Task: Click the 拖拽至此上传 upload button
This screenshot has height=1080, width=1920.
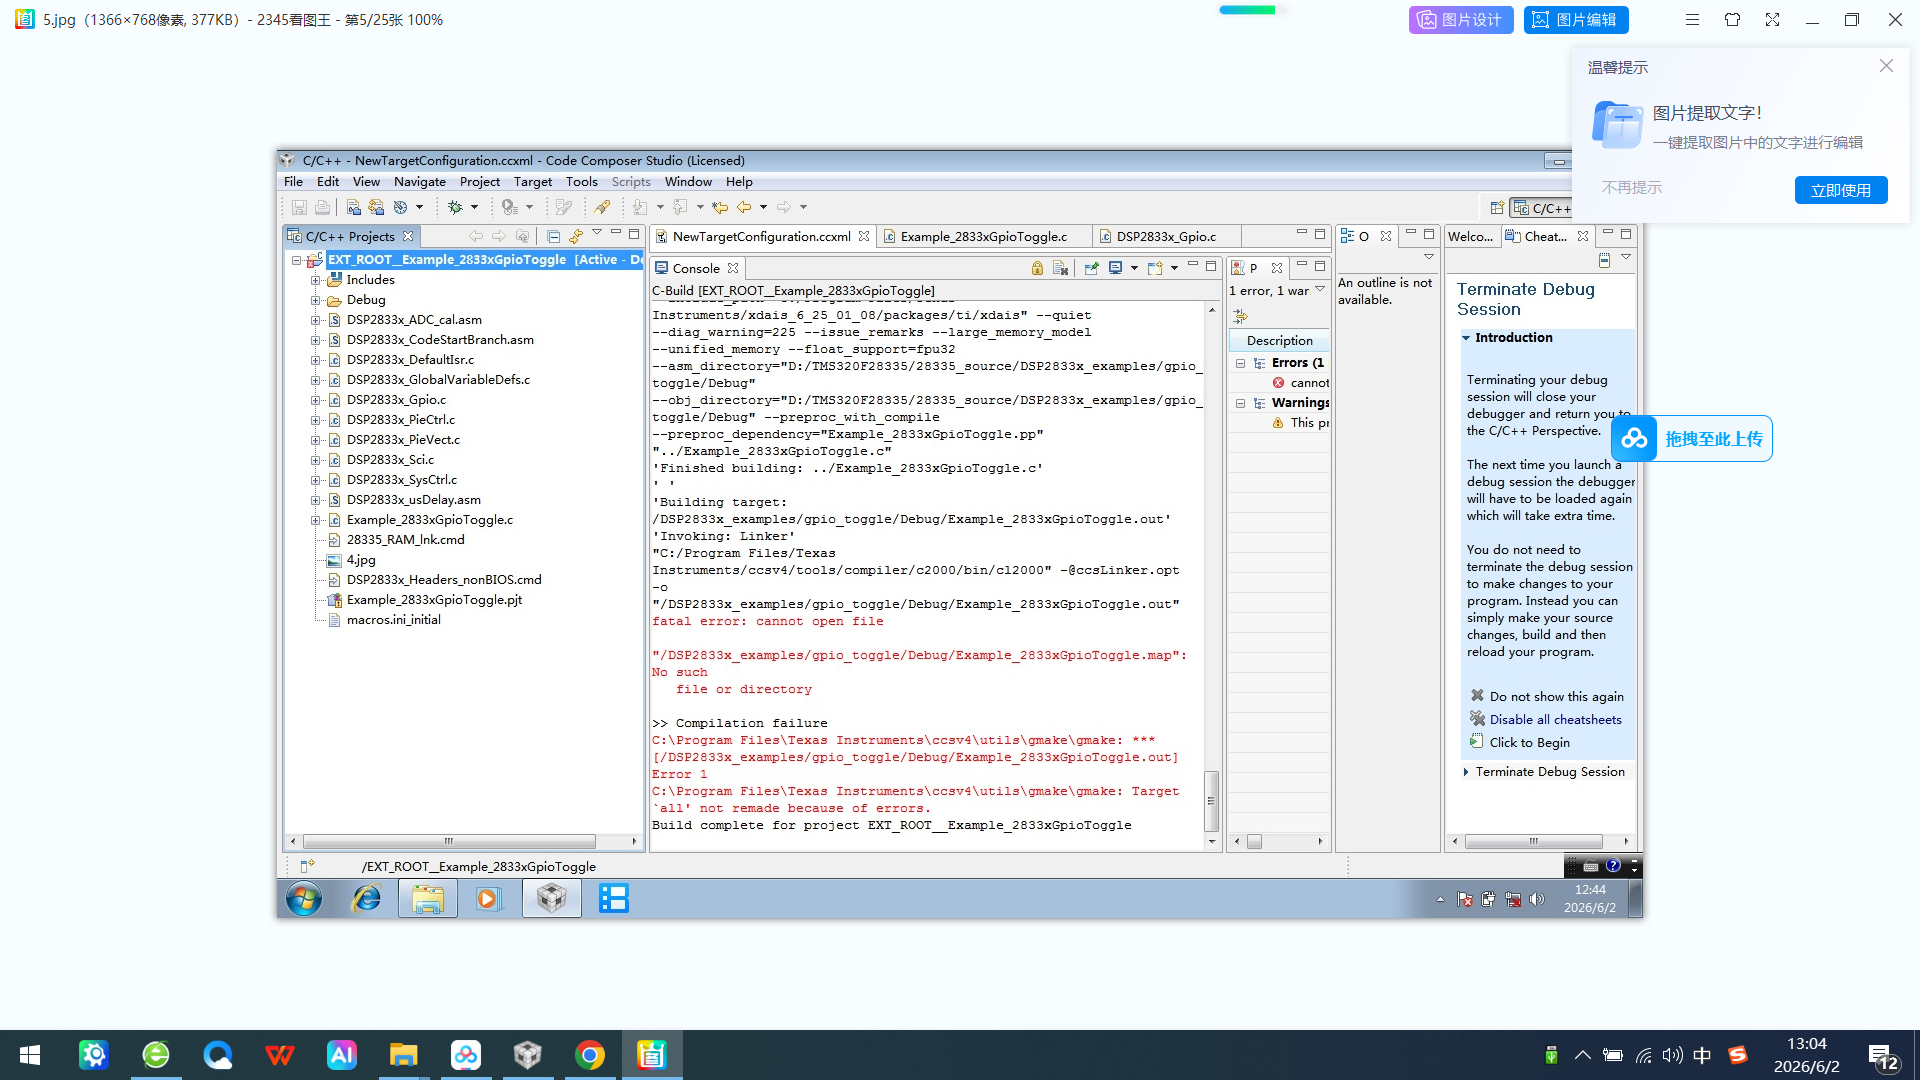Action: coord(1691,438)
